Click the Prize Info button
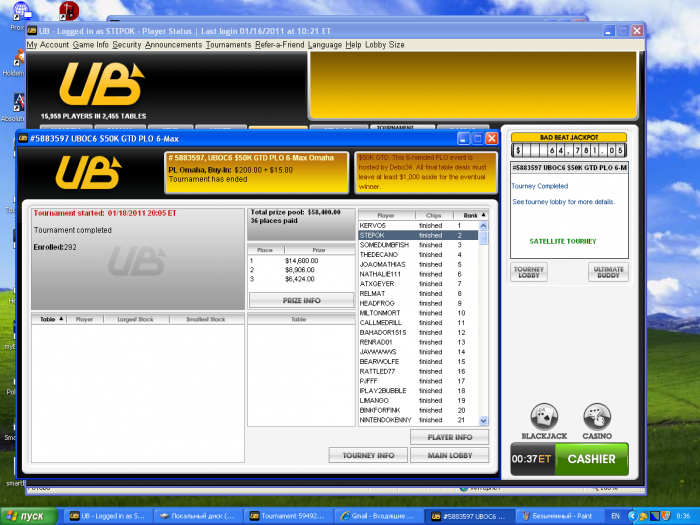The width and height of the screenshot is (700, 525). (301, 300)
